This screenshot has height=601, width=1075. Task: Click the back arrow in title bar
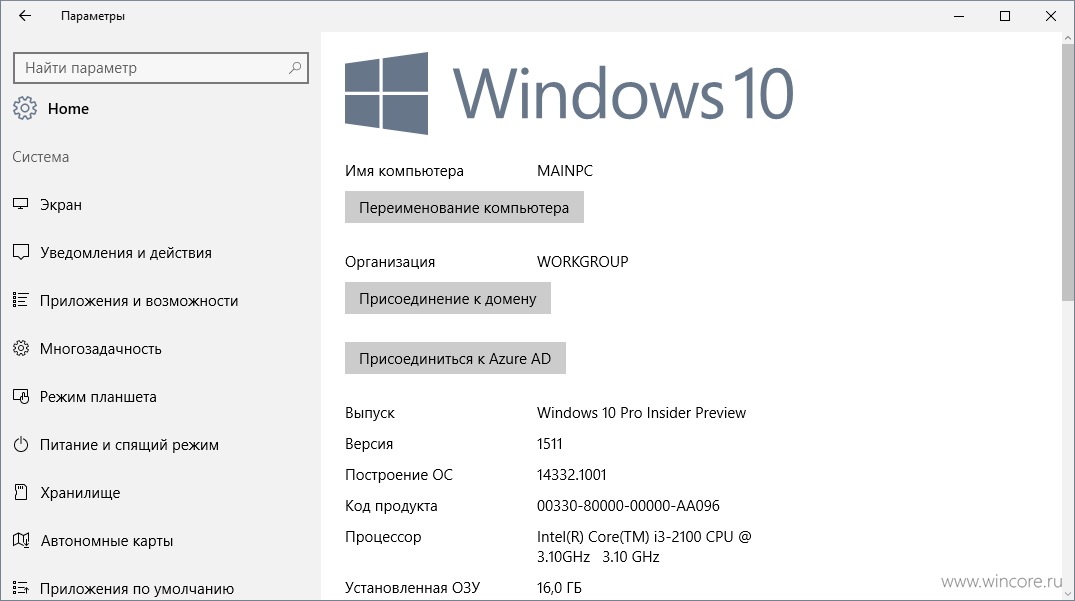25,16
